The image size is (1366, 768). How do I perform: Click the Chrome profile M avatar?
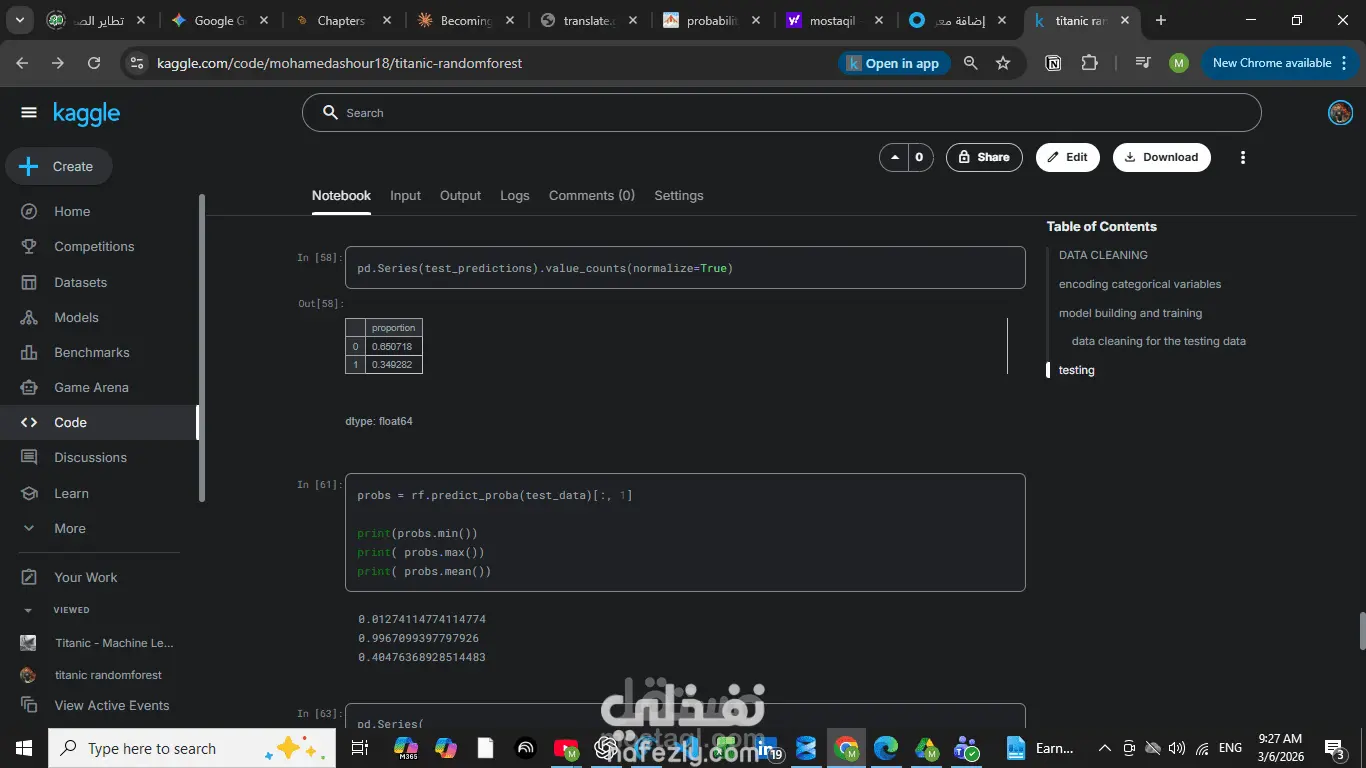click(1179, 63)
